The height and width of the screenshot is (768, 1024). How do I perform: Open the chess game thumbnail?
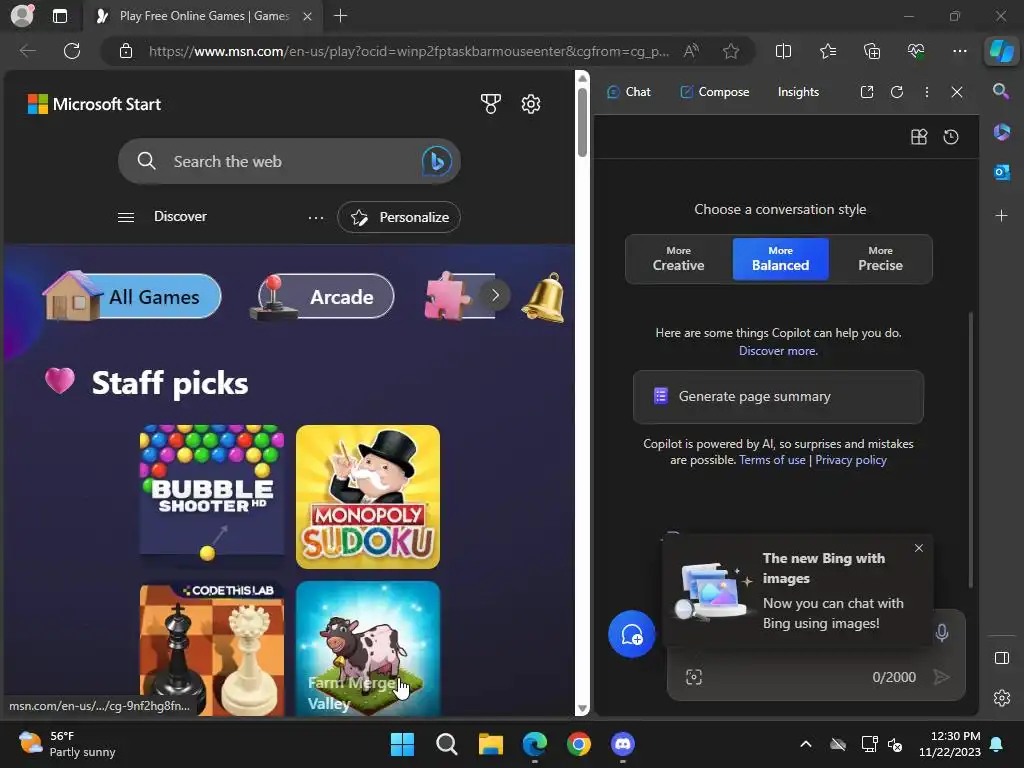pyautogui.click(x=212, y=648)
